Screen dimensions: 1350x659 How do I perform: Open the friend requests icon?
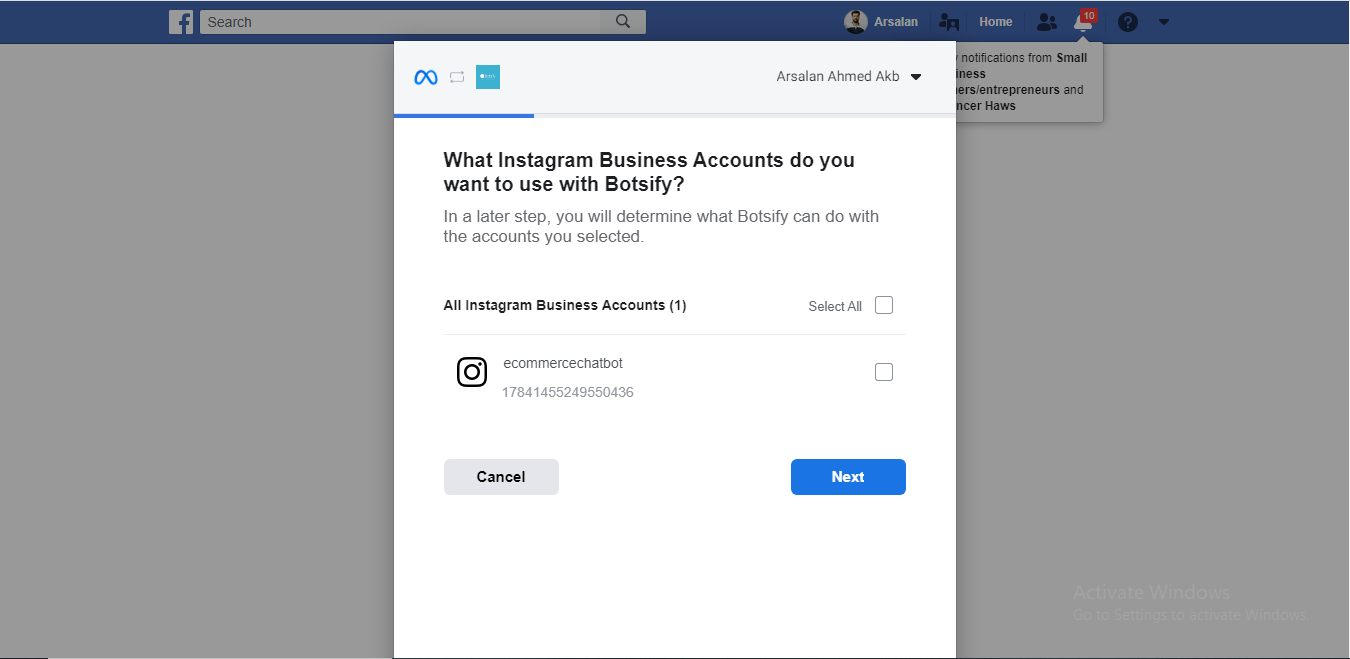pyautogui.click(x=1046, y=22)
